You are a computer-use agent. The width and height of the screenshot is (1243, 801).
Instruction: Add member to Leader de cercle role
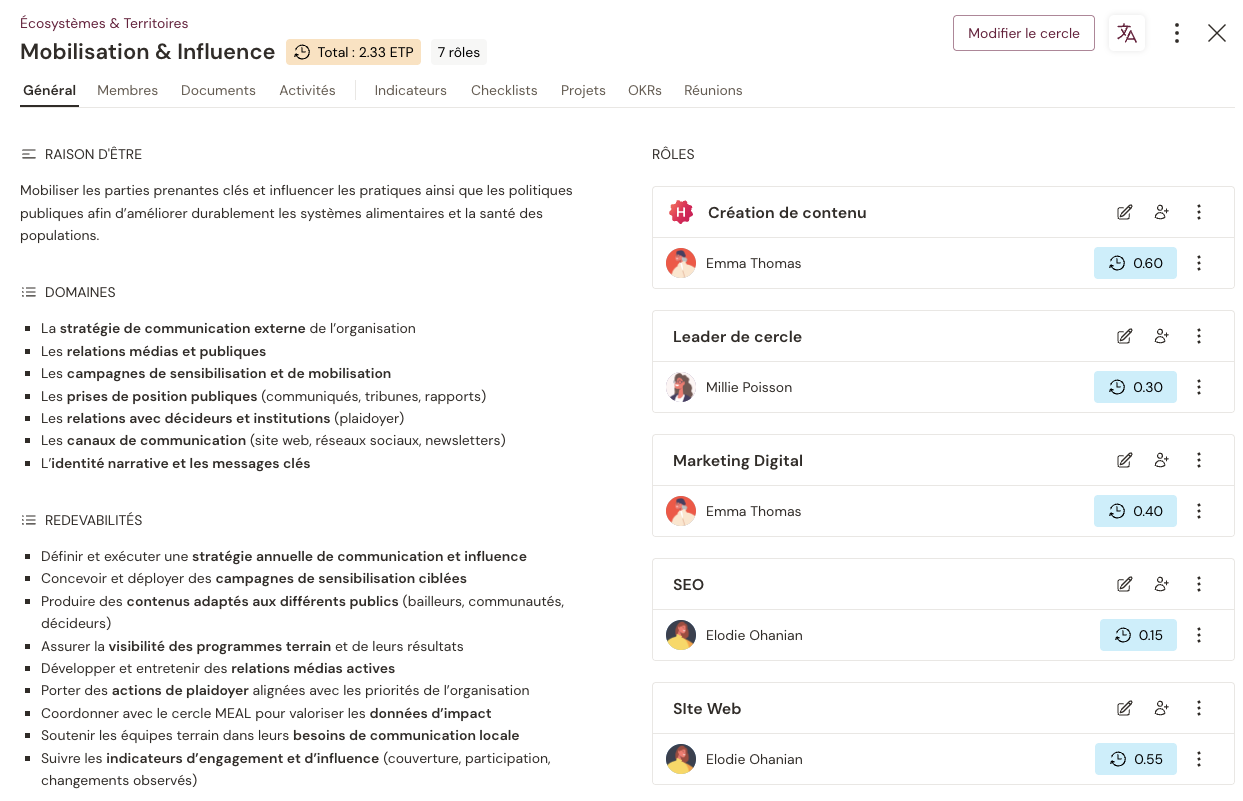[x=1161, y=336]
